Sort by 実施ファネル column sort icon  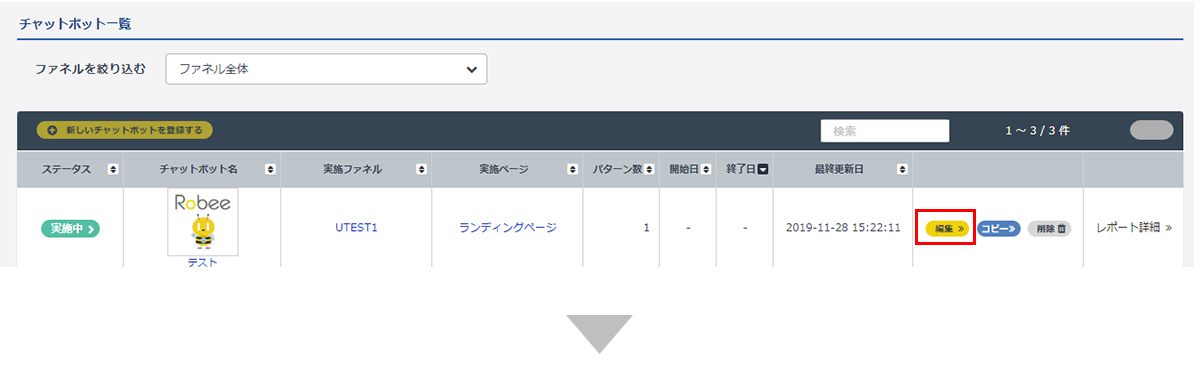pos(421,170)
